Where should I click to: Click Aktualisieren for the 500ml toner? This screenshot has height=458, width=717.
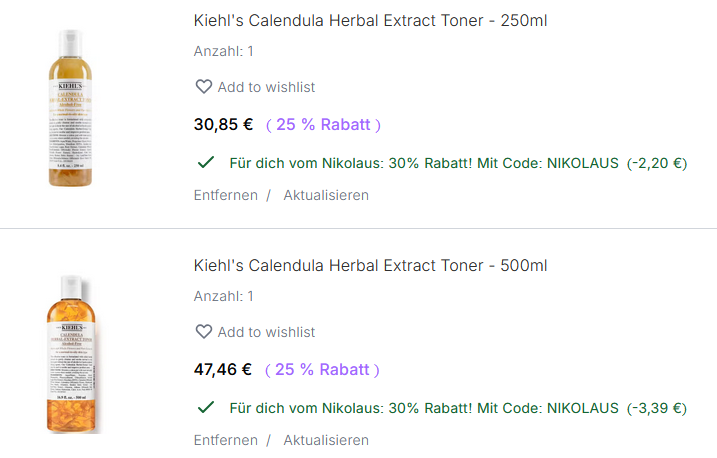[x=326, y=440]
